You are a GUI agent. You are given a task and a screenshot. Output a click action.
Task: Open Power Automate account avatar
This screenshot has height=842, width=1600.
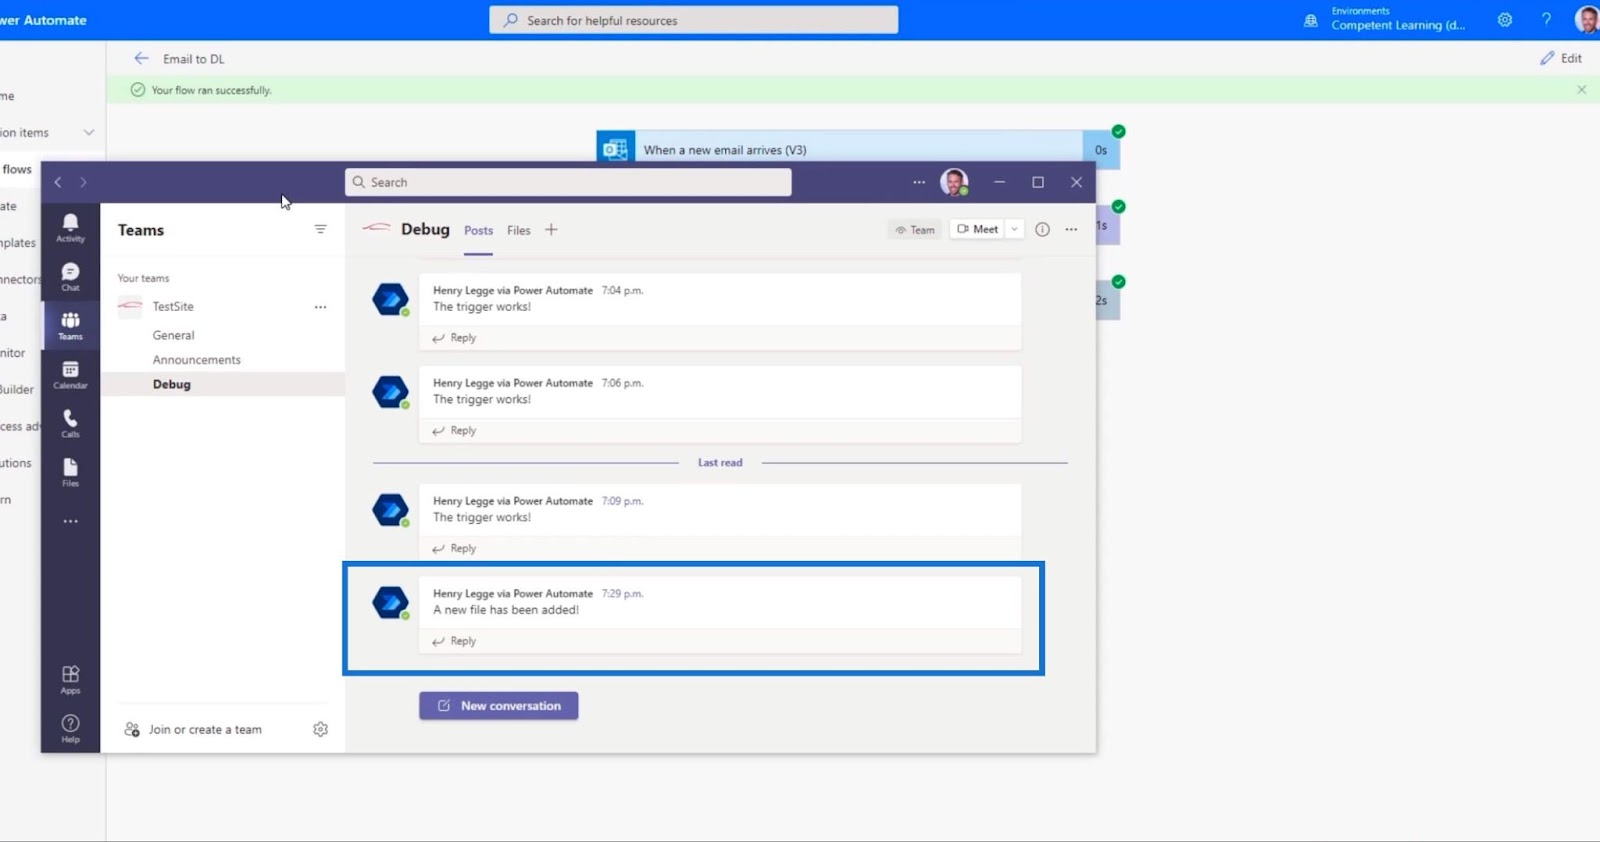pos(1587,19)
